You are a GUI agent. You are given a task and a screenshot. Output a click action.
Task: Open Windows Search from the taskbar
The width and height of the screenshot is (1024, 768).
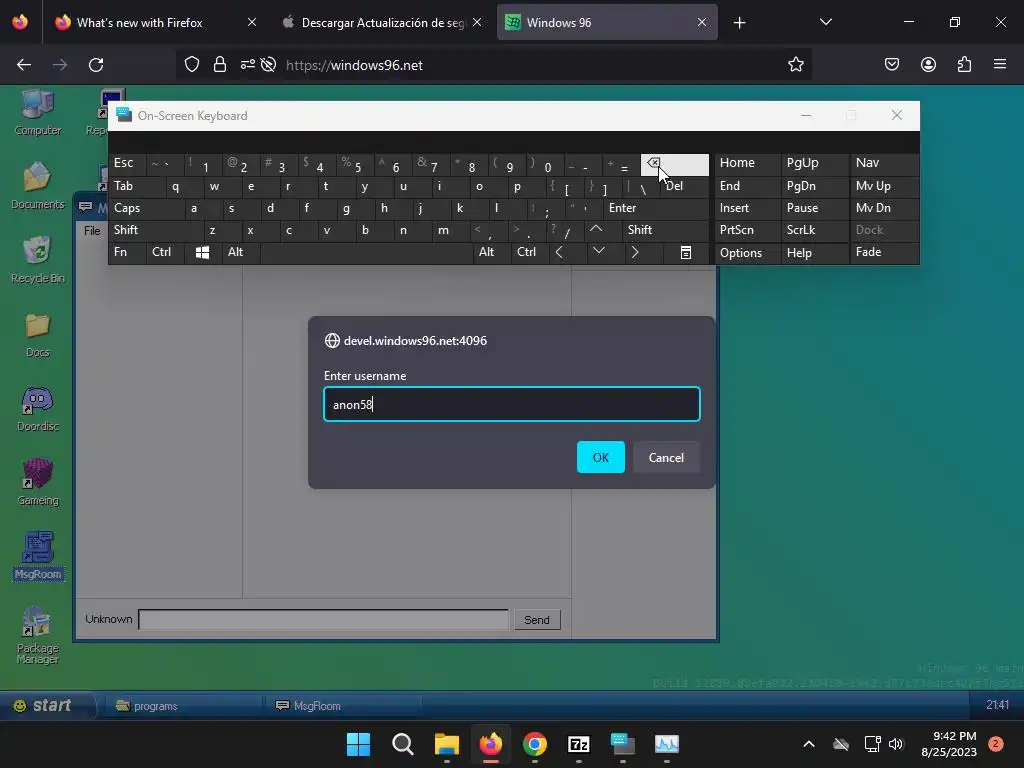click(x=402, y=744)
